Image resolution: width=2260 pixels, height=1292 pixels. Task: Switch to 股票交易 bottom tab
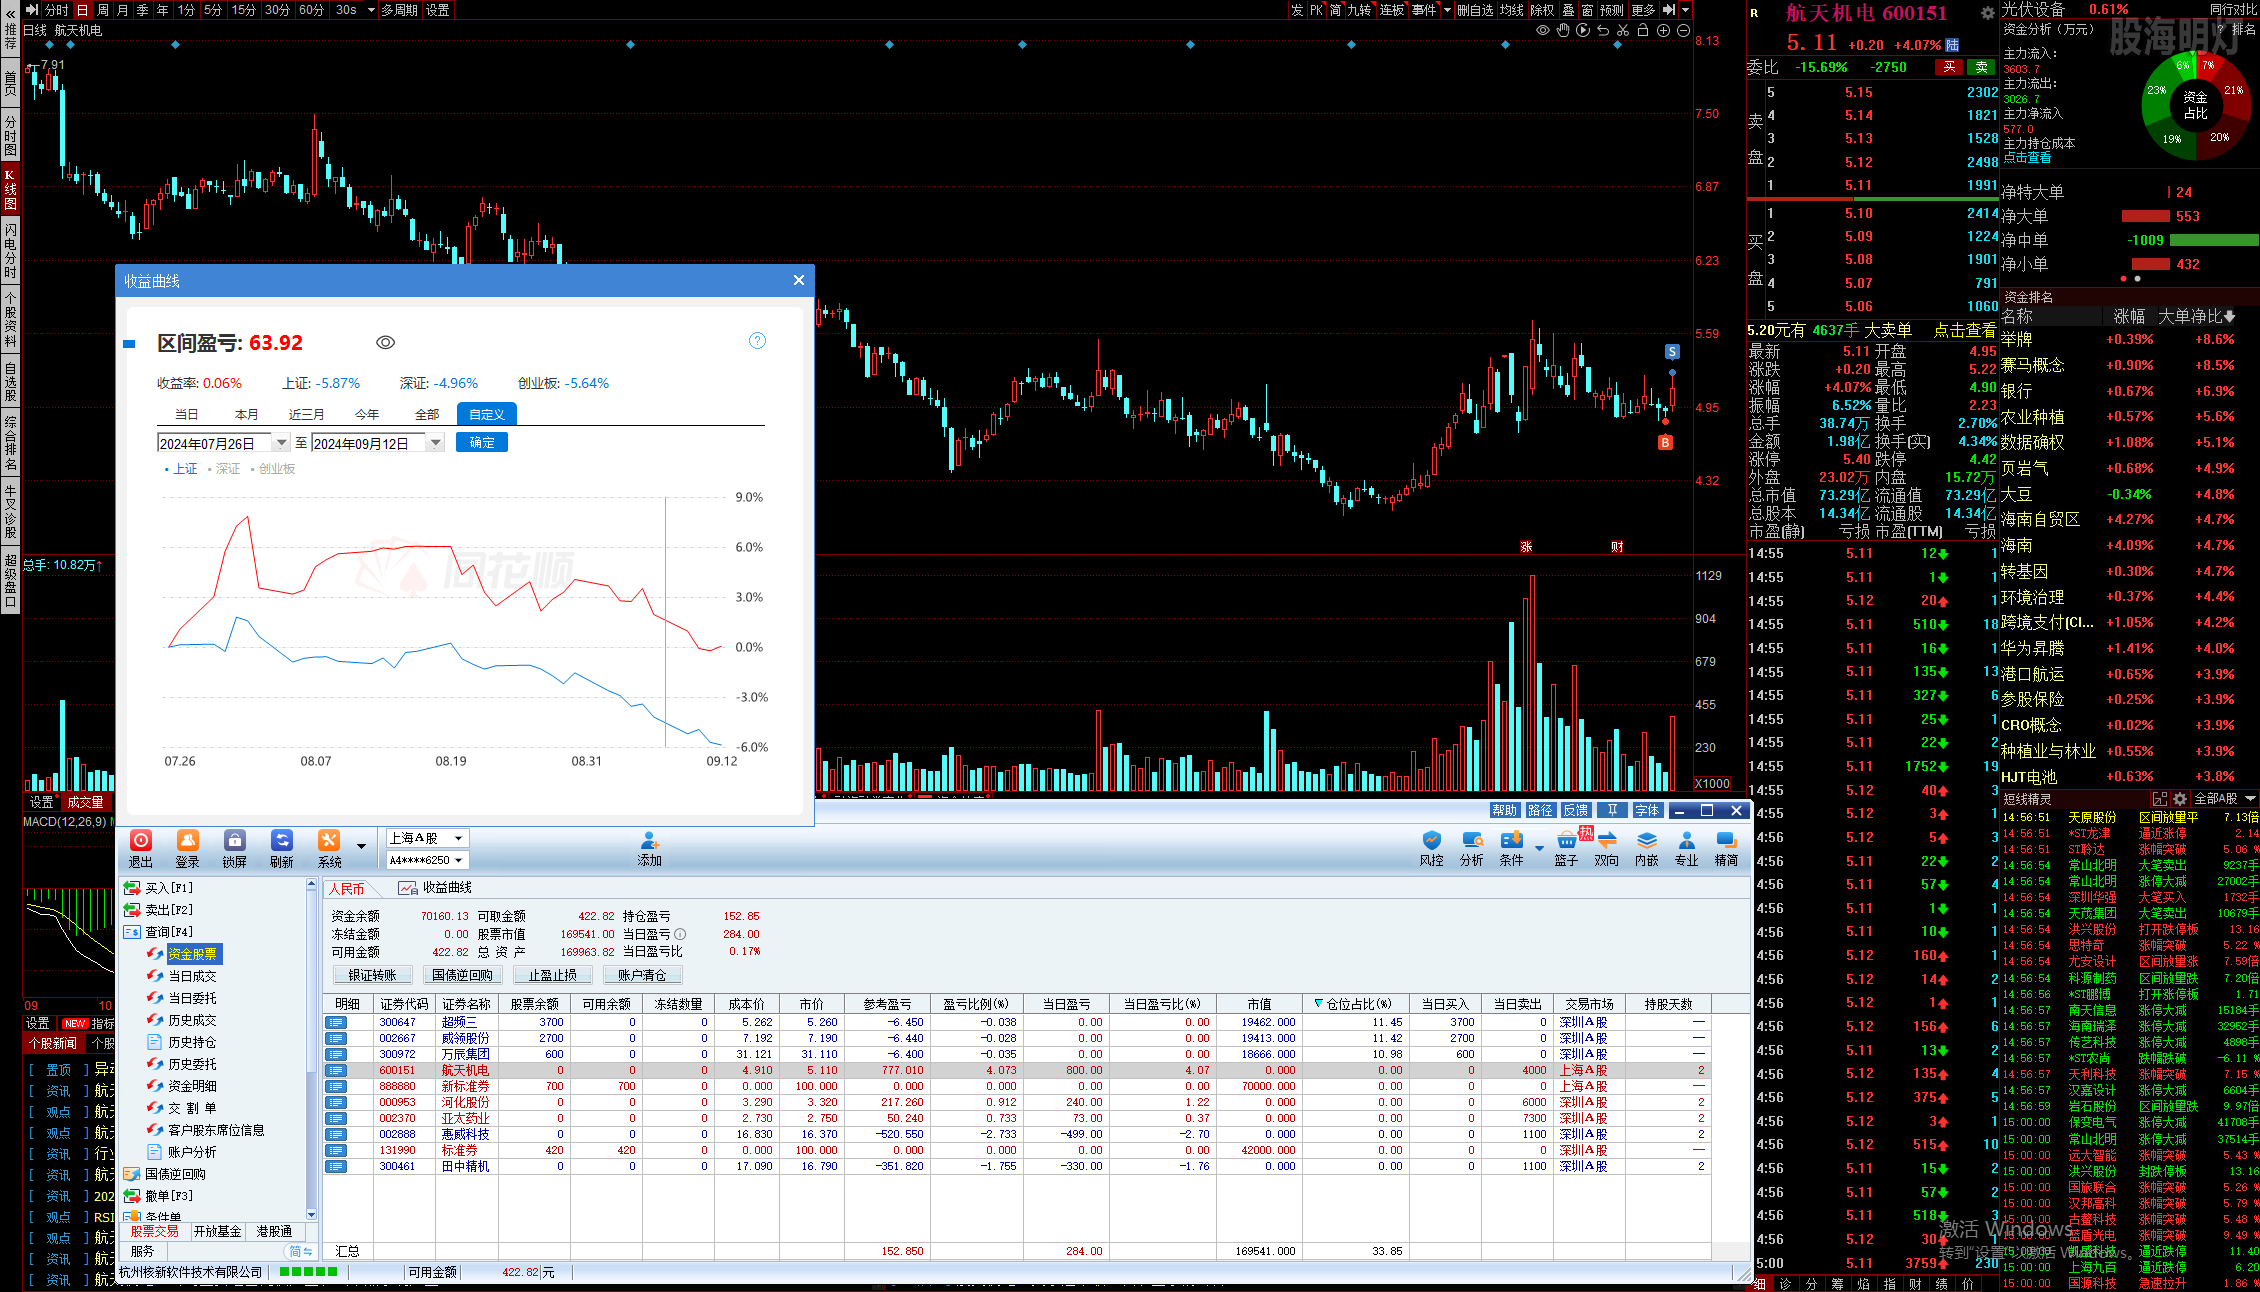tap(155, 1232)
